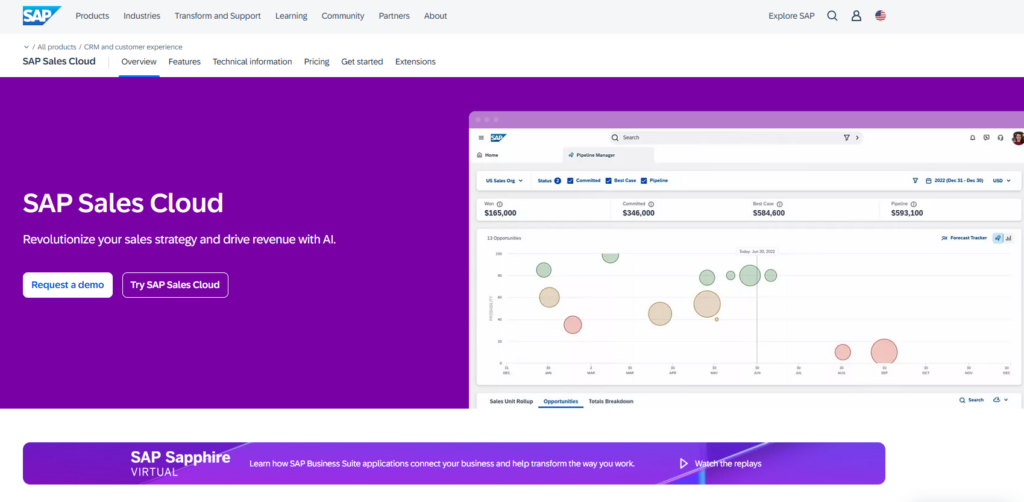
Task: Open the Community menu
Action: [343, 16]
